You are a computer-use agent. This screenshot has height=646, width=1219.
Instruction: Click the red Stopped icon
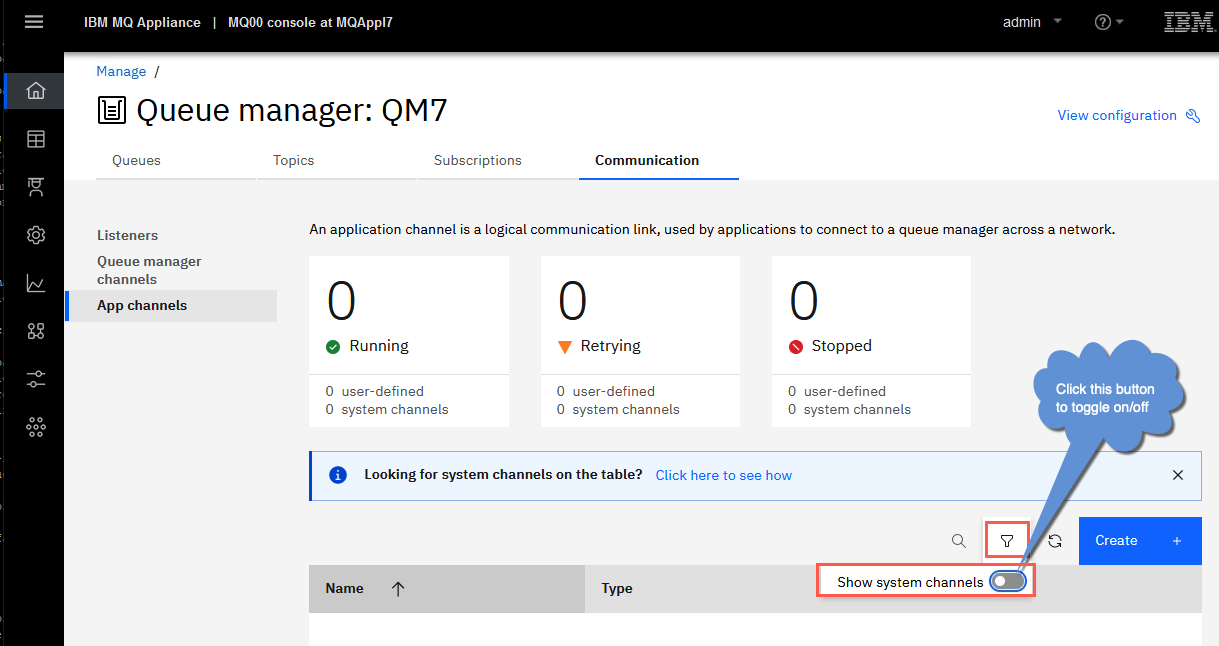[x=796, y=347]
